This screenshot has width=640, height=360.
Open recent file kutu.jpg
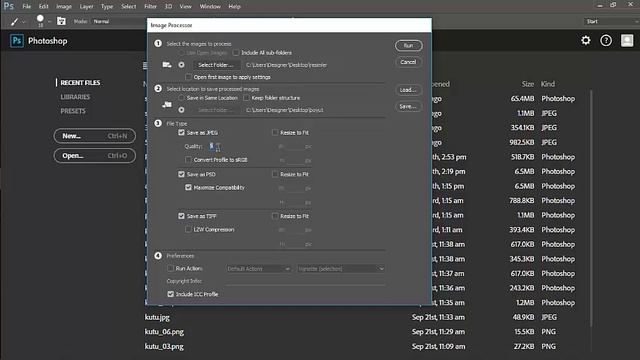pyautogui.click(x=157, y=317)
